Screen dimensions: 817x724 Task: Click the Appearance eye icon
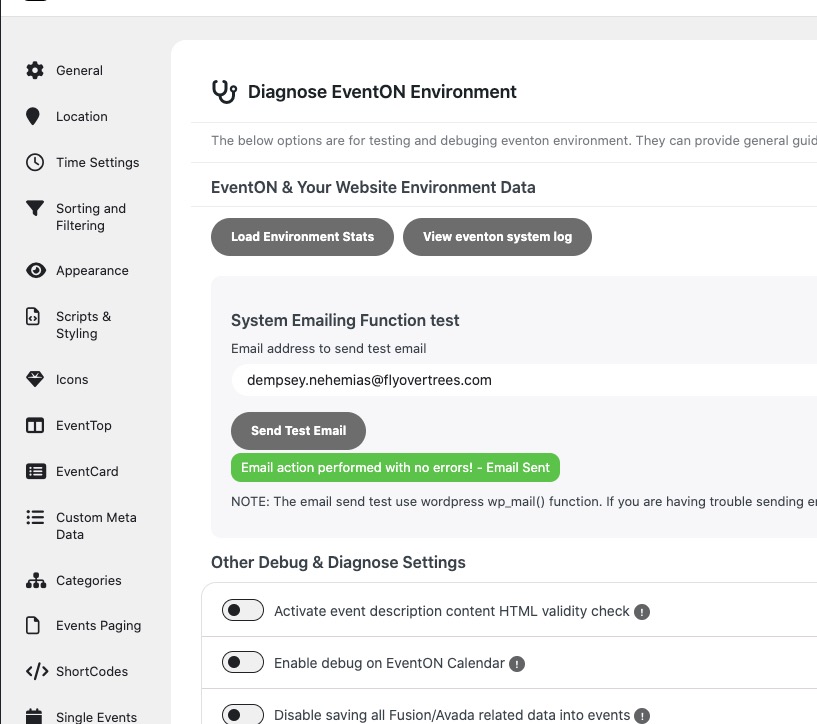tap(35, 270)
